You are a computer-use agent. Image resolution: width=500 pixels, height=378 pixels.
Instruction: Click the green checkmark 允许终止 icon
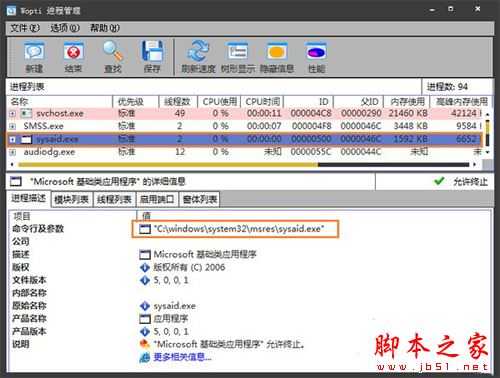(x=439, y=181)
